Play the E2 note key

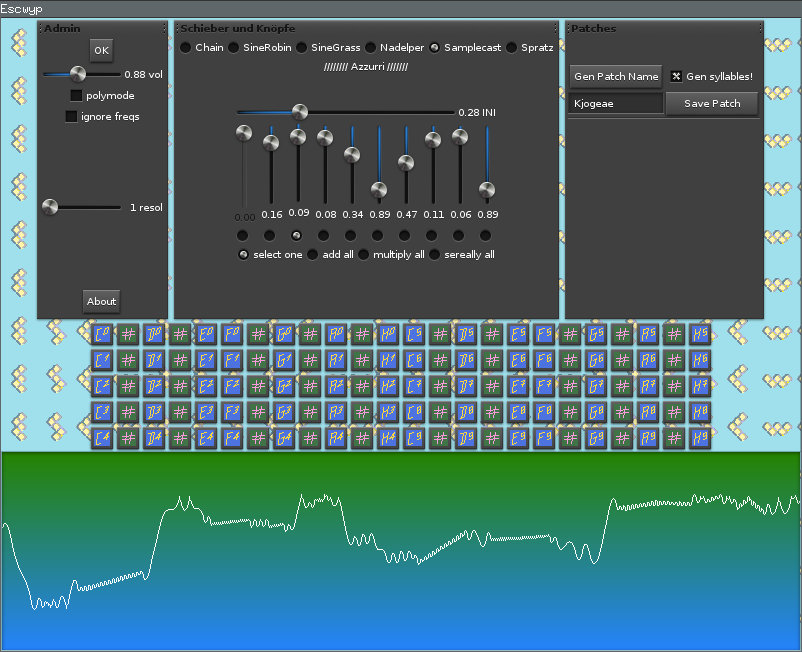tap(206, 385)
